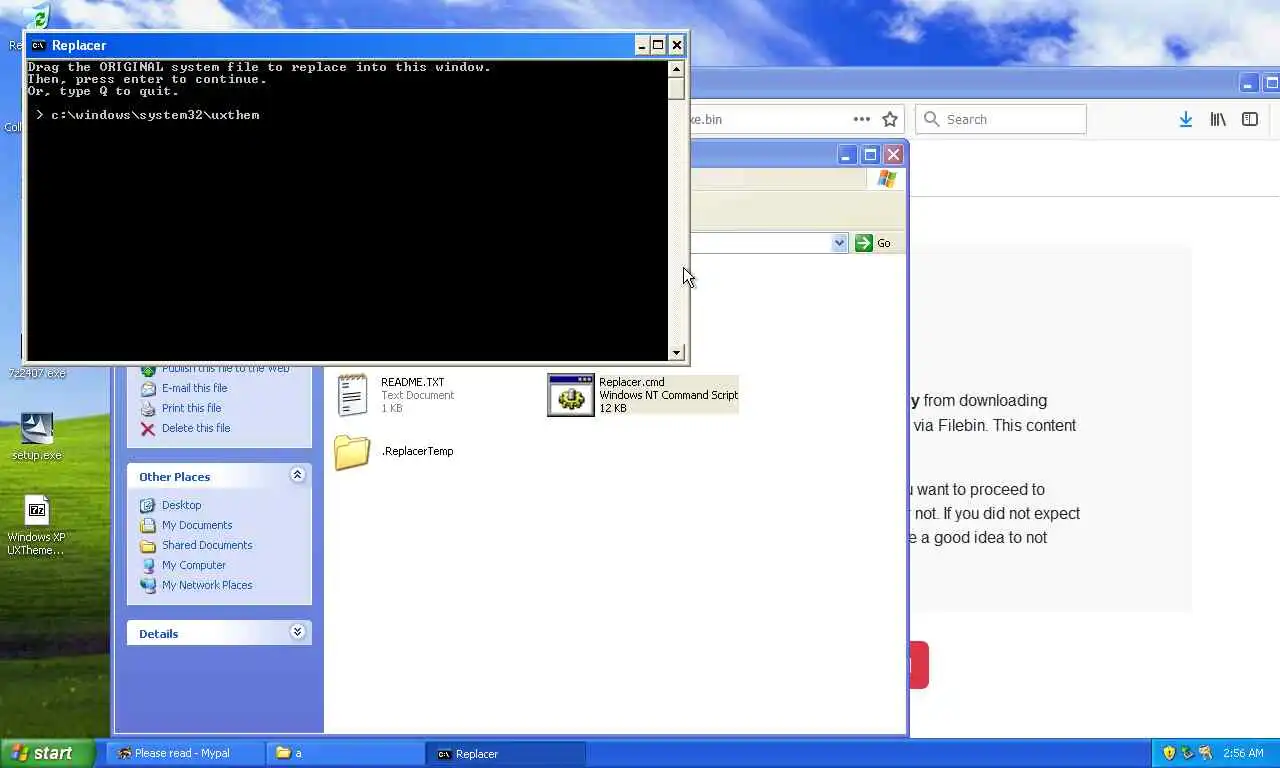Open the Explorer address bar dropdown
This screenshot has height=768, width=1280.
pos(839,243)
